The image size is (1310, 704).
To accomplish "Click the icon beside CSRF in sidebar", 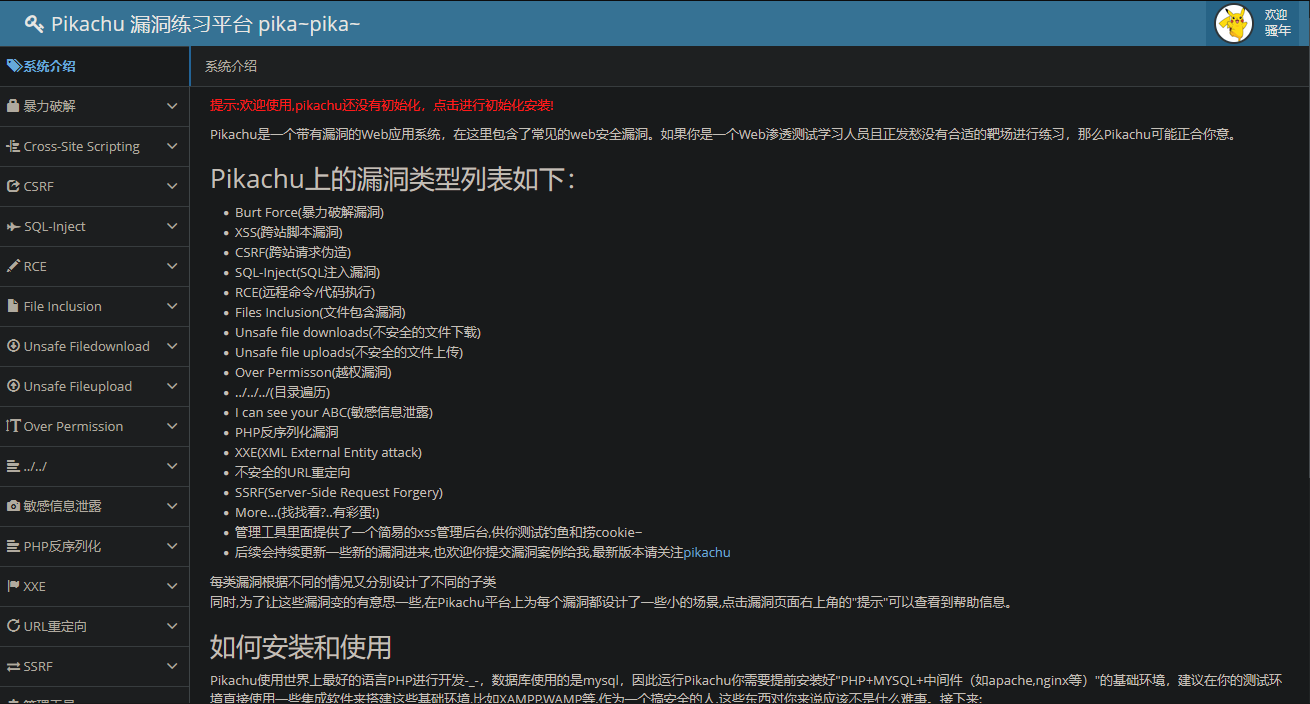I will (14, 186).
